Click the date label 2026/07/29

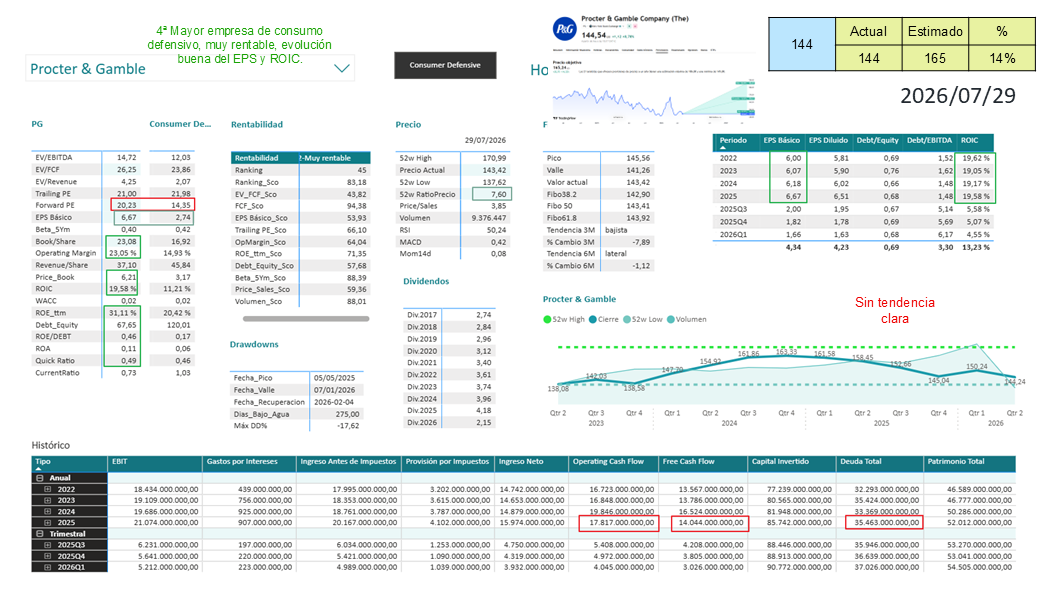(x=957, y=96)
